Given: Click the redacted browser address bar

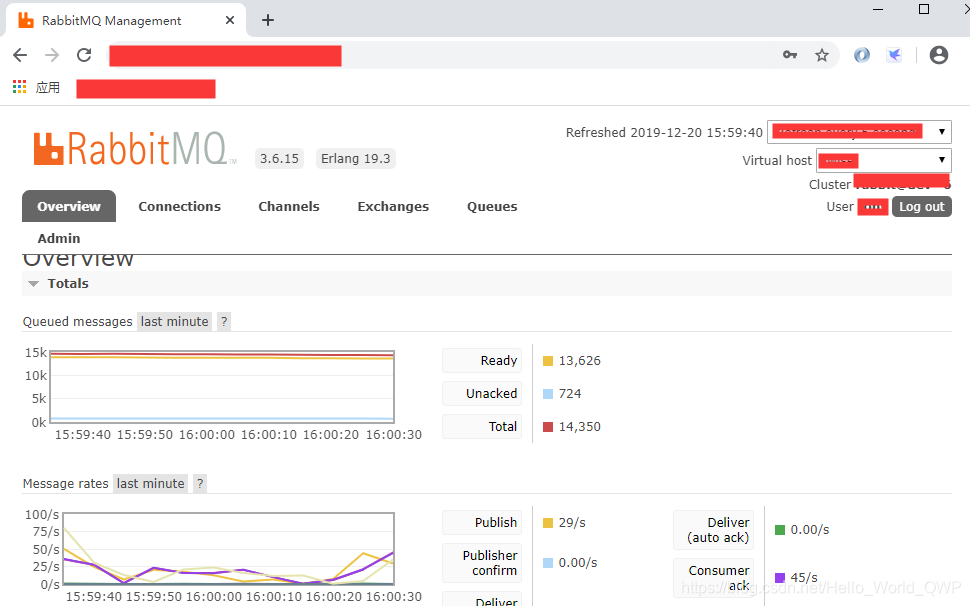Looking at the screenshot, I should coord(225,55).
